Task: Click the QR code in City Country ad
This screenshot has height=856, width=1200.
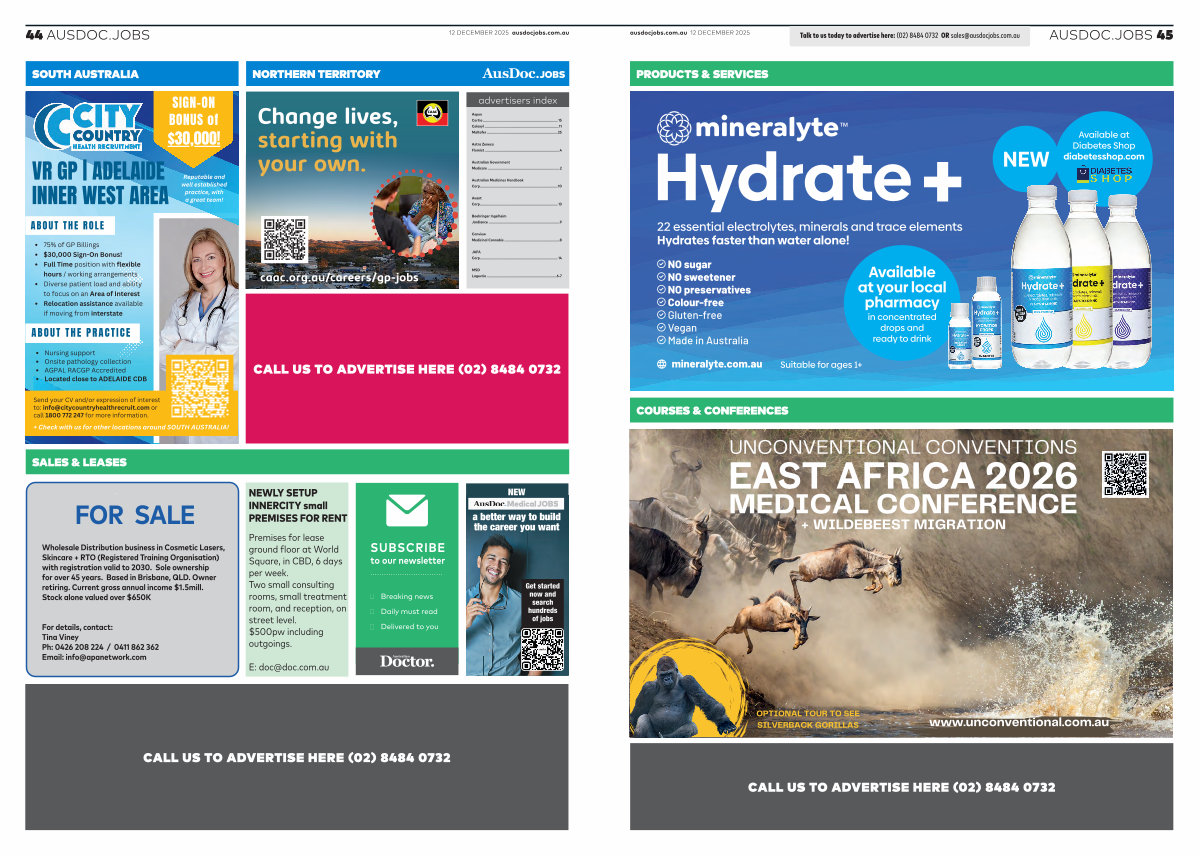Action: (200, 388)
